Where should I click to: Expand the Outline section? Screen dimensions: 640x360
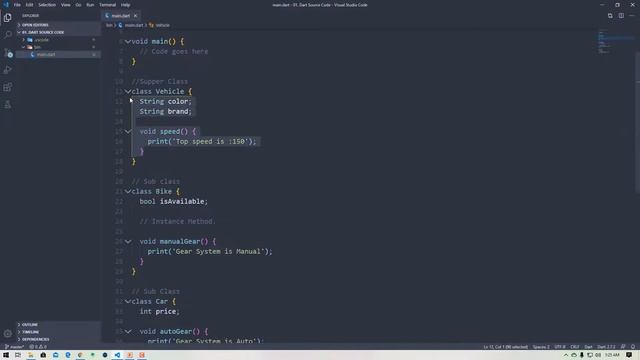pyautogui.click(x=58, y=324)
